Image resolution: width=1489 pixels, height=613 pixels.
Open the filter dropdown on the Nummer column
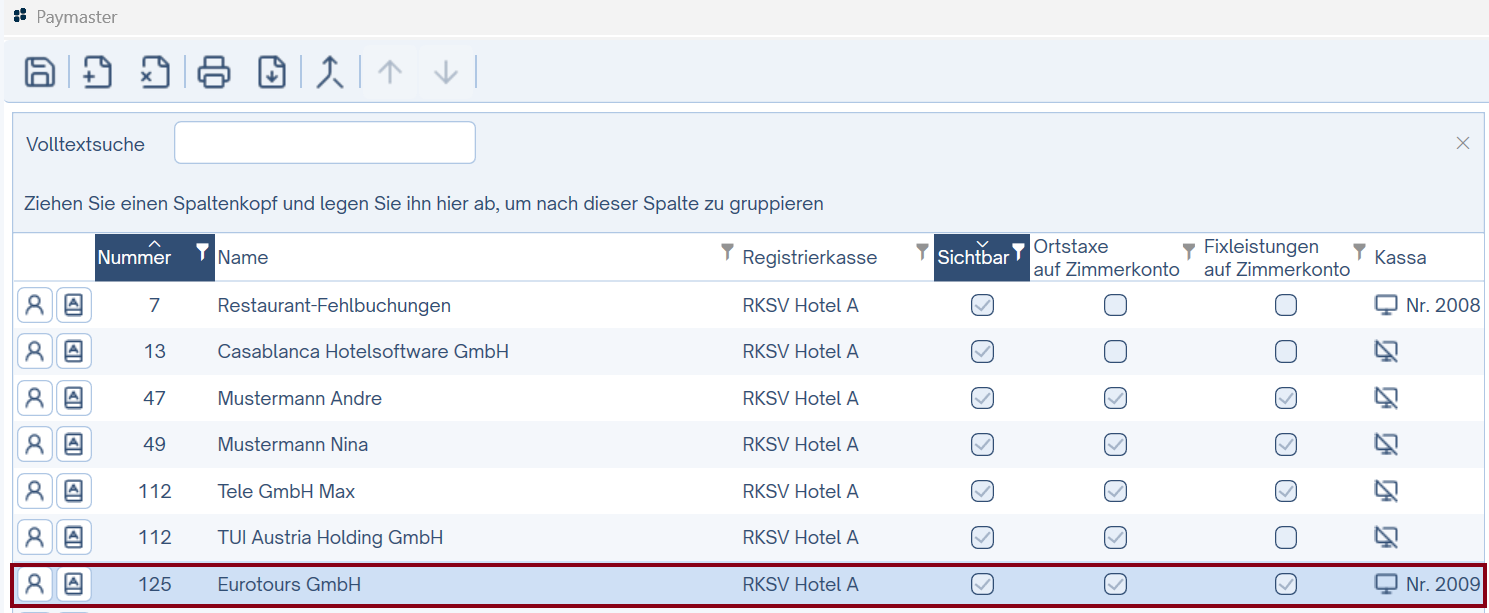click(200, 253)
